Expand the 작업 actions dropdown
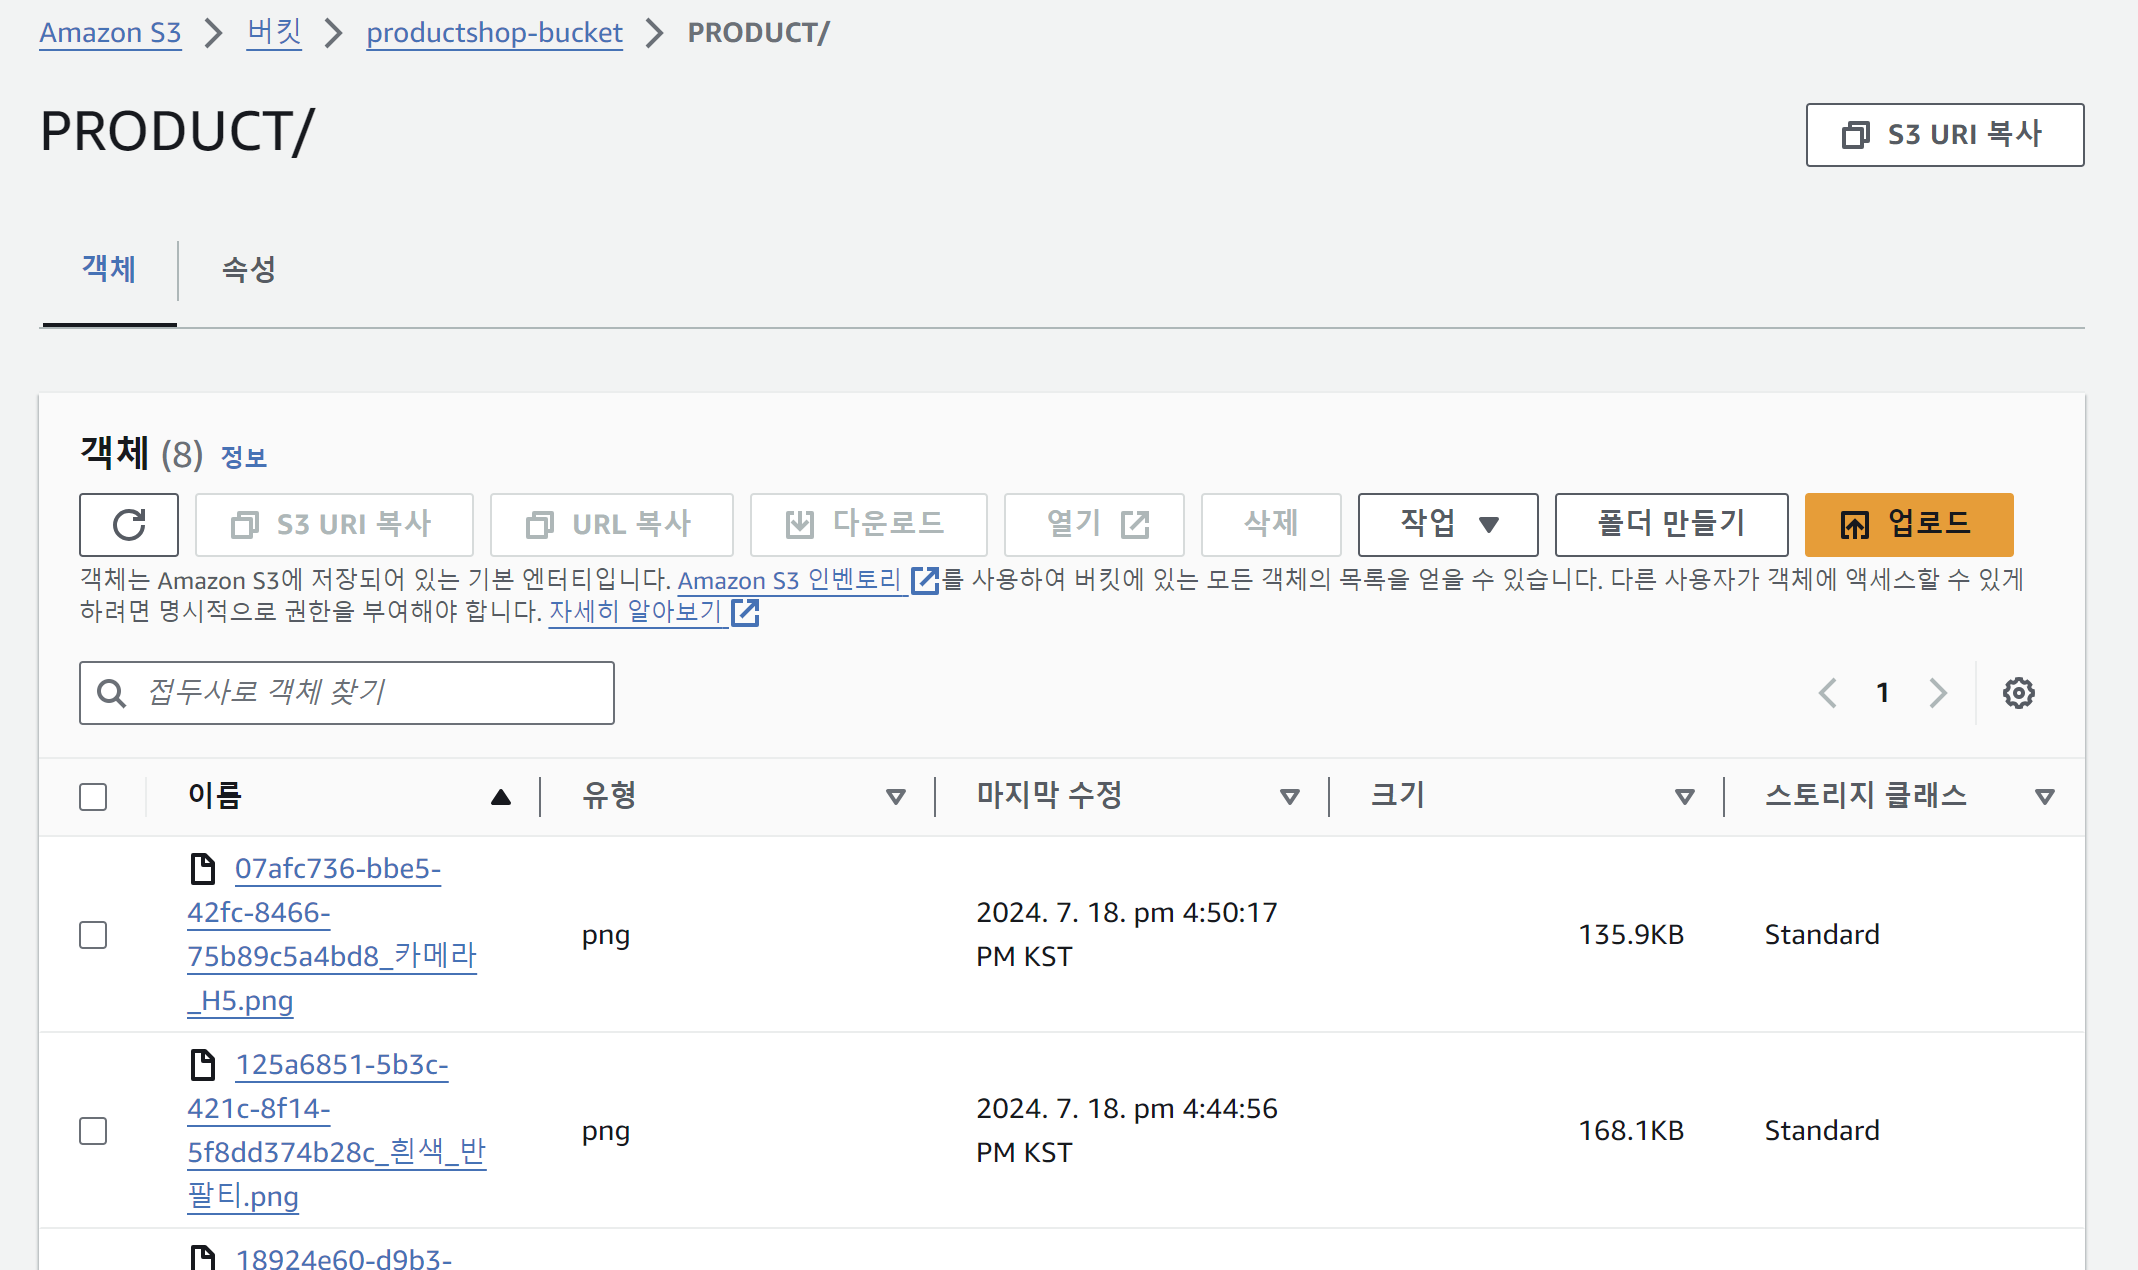This screenshot has width=2138, height=1270. coord(1447,524)
